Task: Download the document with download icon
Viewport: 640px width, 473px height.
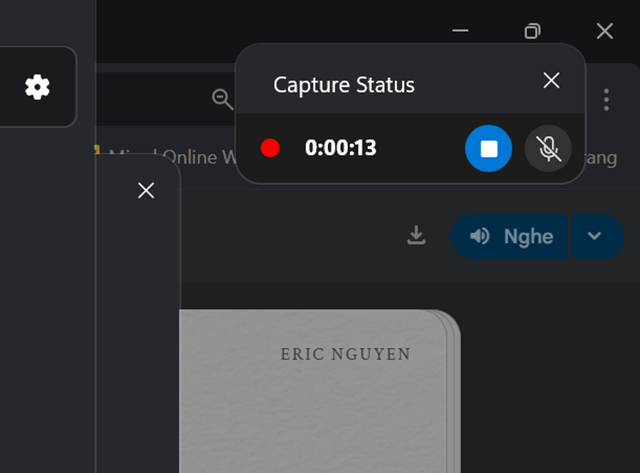Action: [417, 236]
